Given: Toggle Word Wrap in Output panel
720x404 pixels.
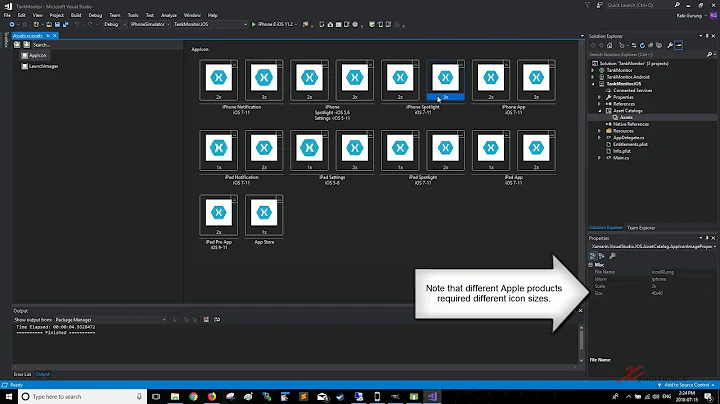Looking at the screenshot, I should point(217,320).
